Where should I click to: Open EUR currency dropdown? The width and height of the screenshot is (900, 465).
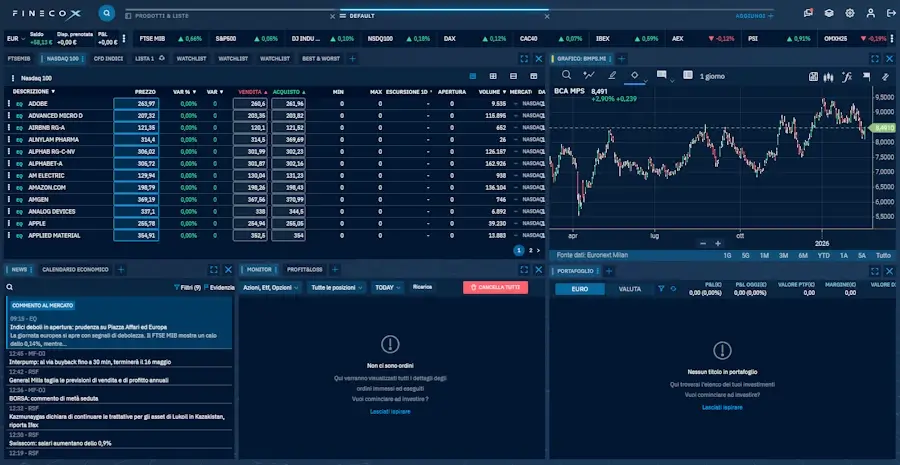pos(16,39)
